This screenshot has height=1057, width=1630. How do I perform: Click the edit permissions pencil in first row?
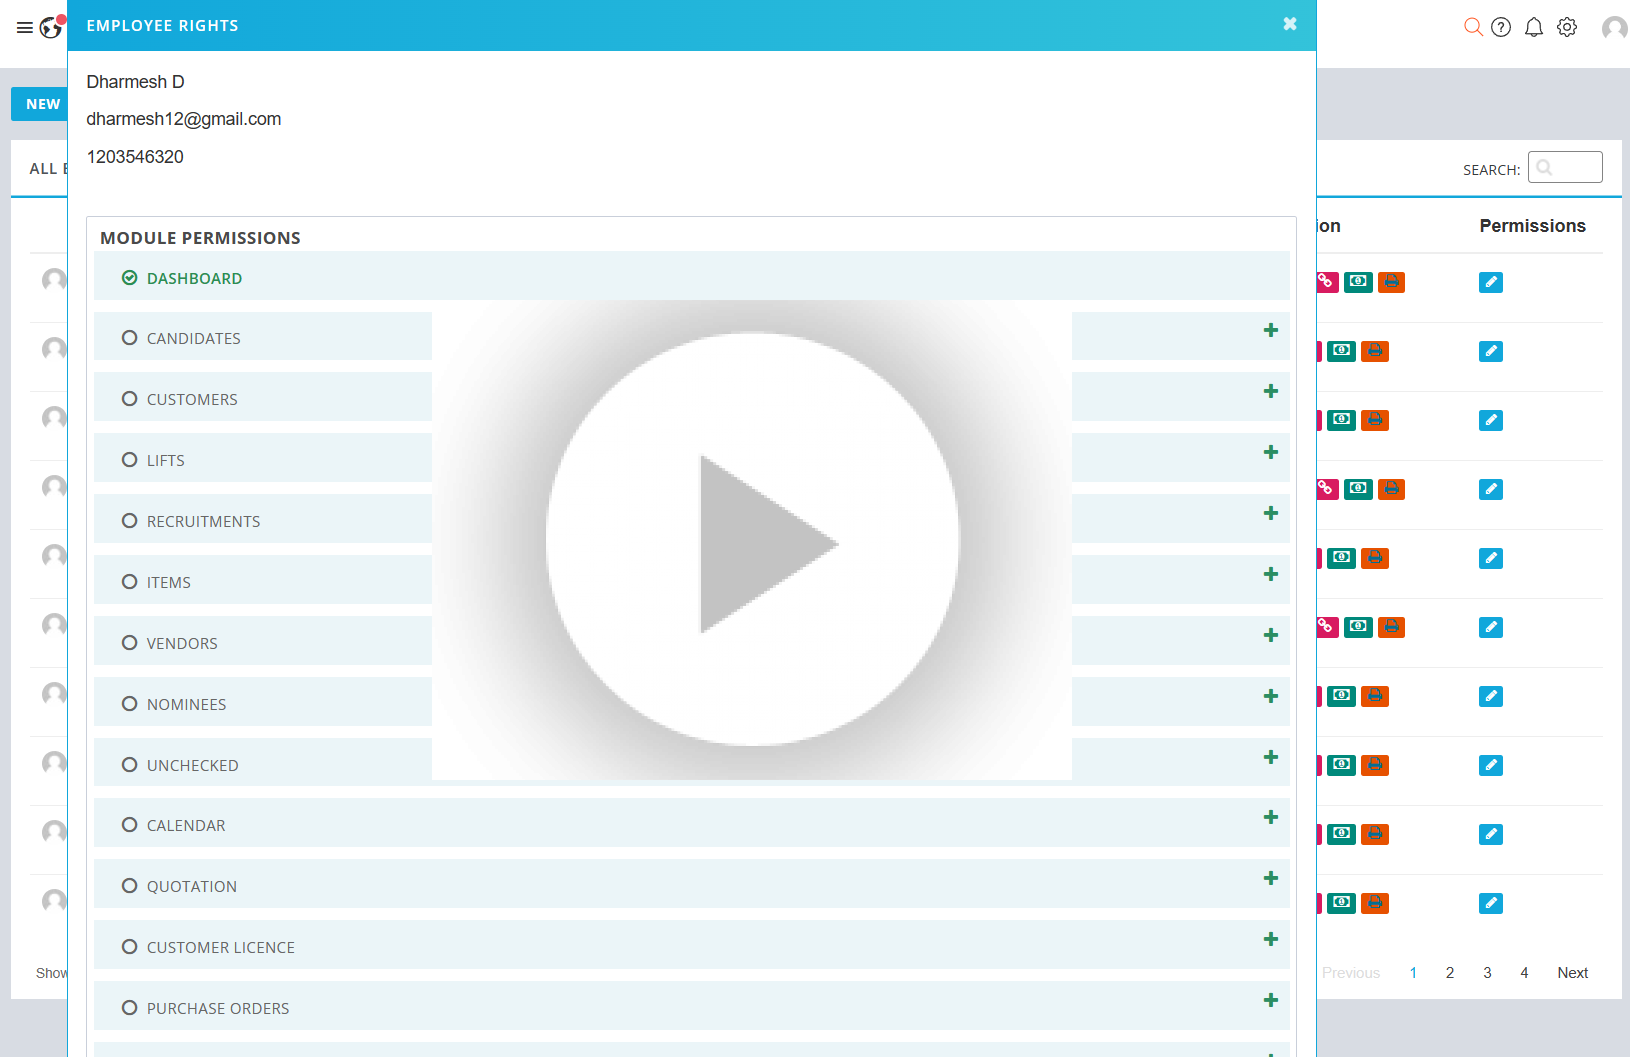[x=1491, y=282]
